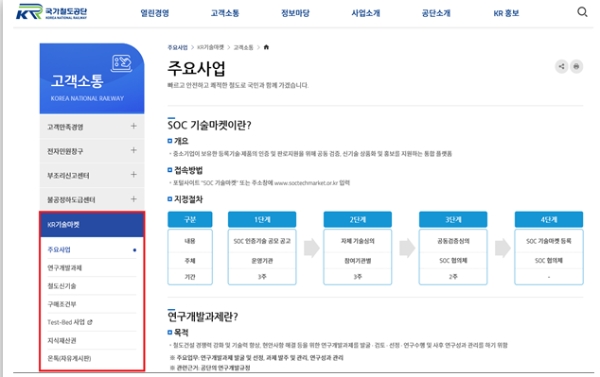Click the 전자민원창구 sidebar label

click(x=65, y=151)
